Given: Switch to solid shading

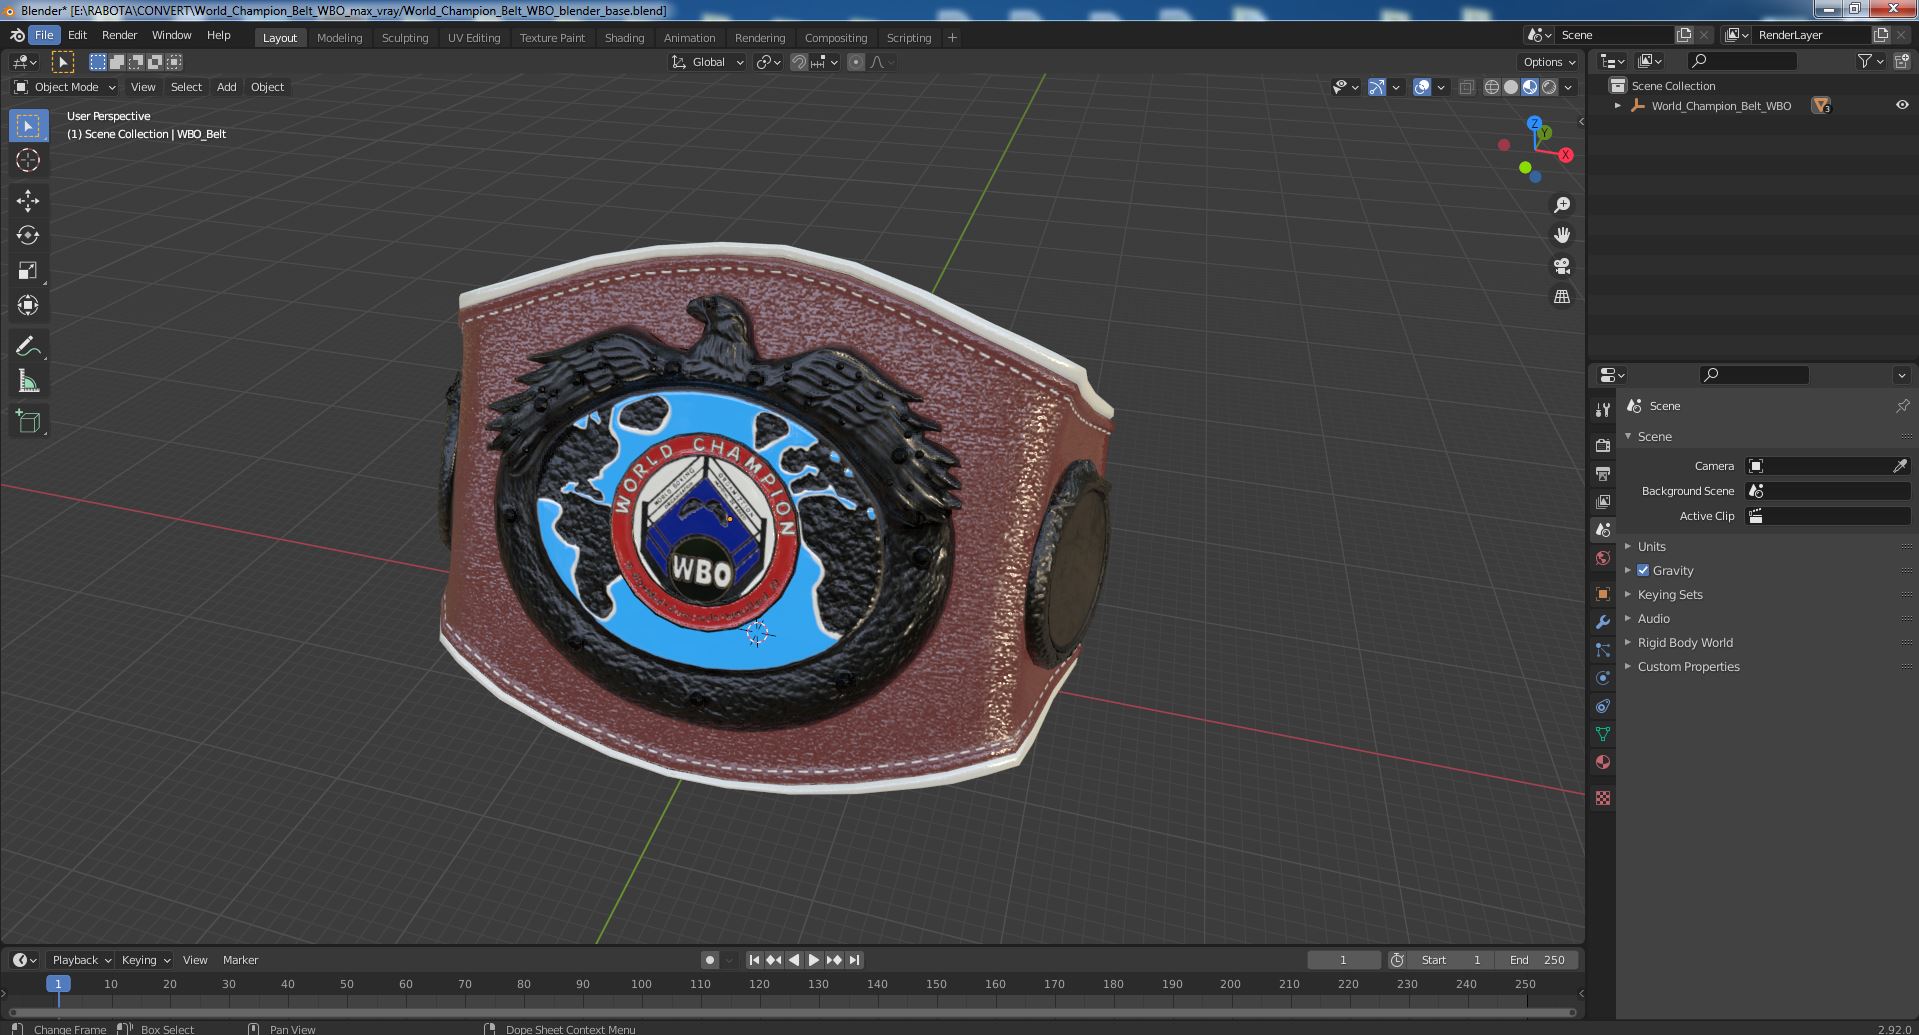Looking at the screenshot, I should pos(1511,87).
